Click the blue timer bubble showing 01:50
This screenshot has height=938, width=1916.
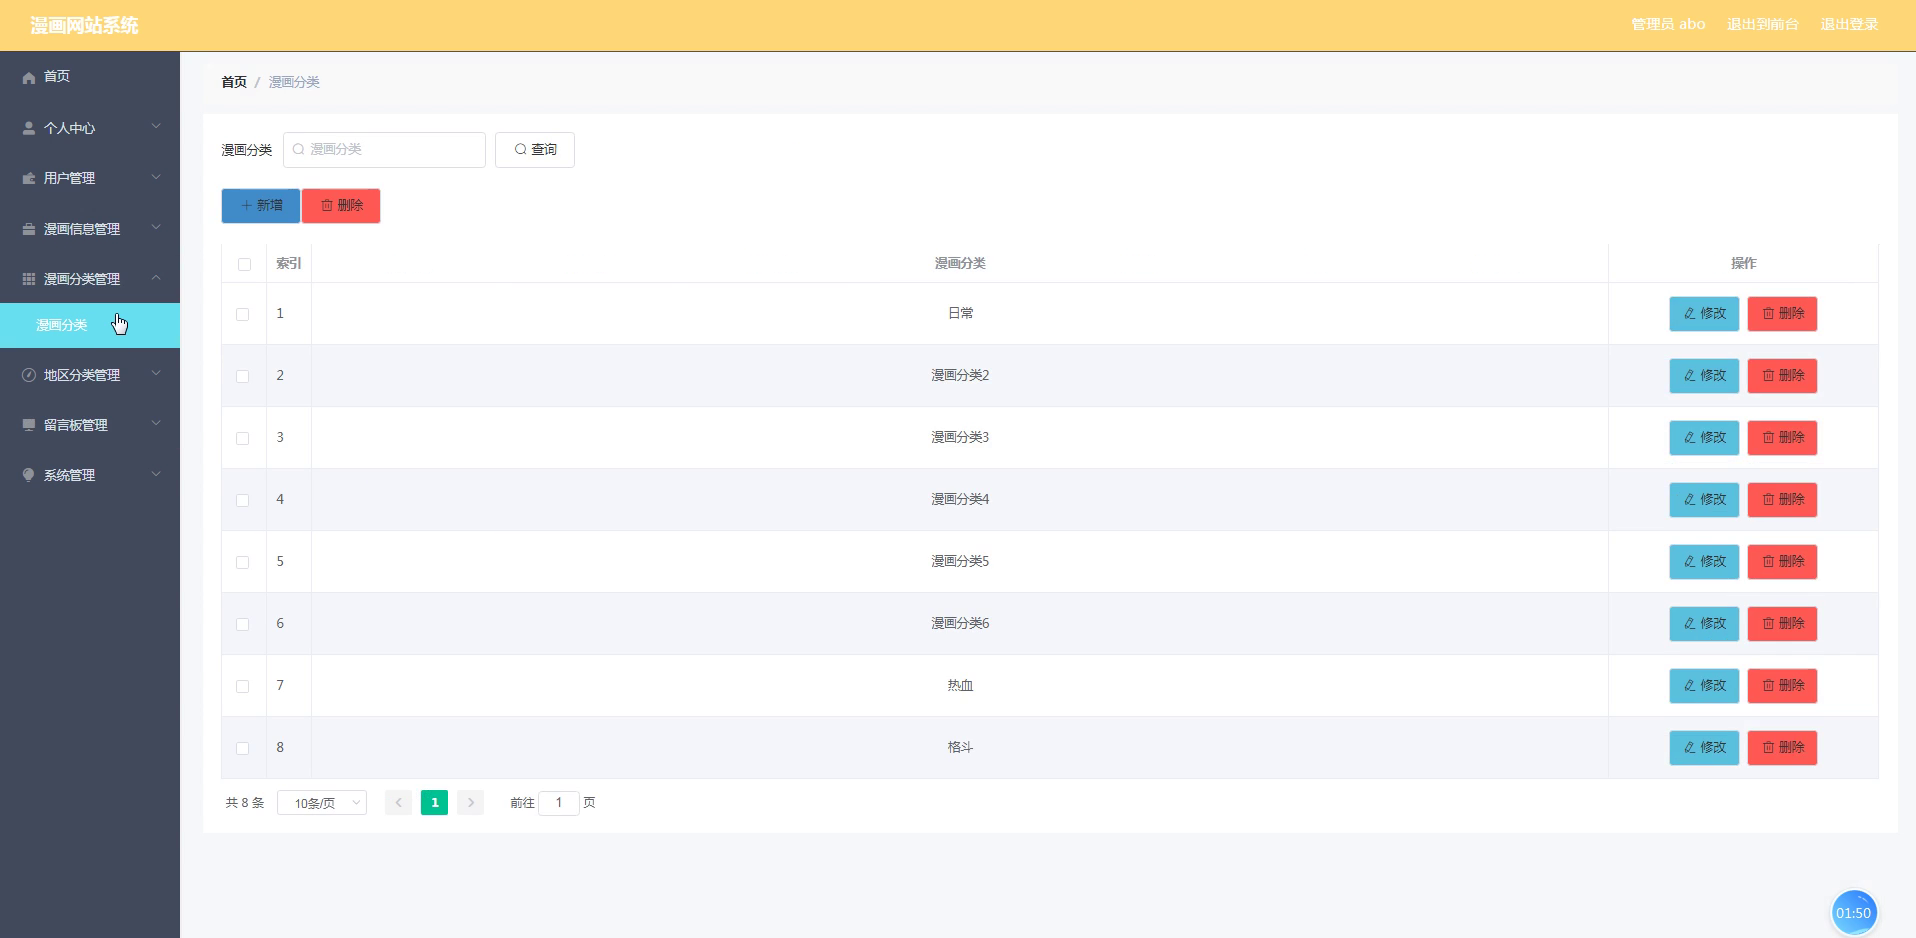[1853, 912]
